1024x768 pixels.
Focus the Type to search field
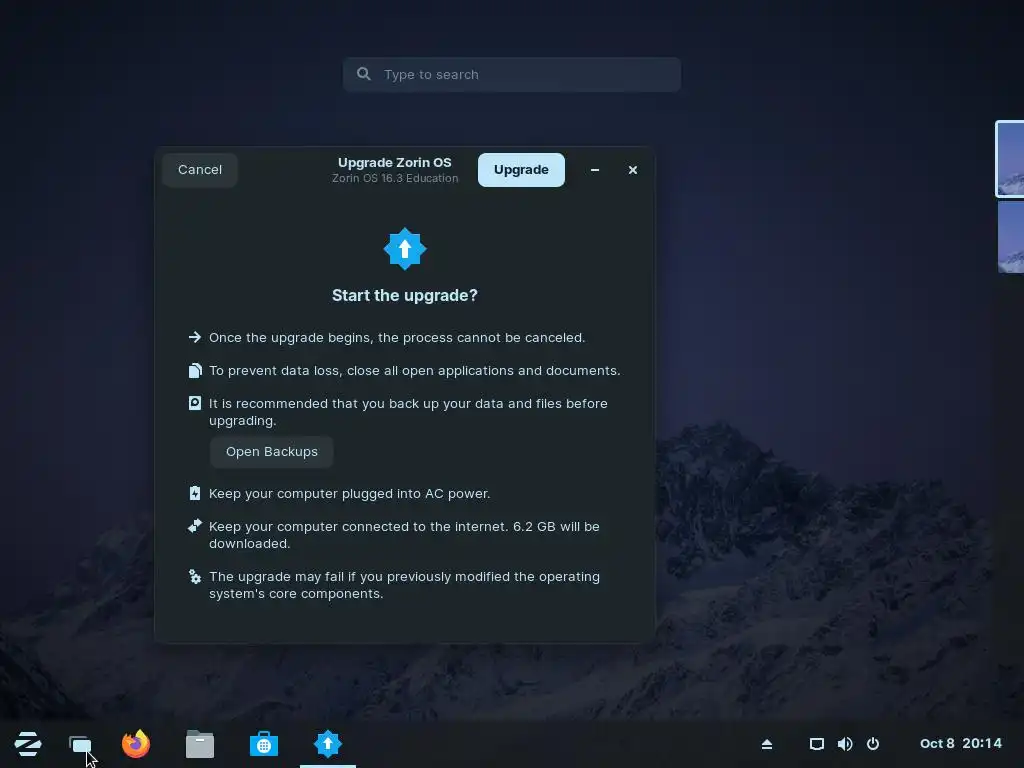click(x=512, y=74)
